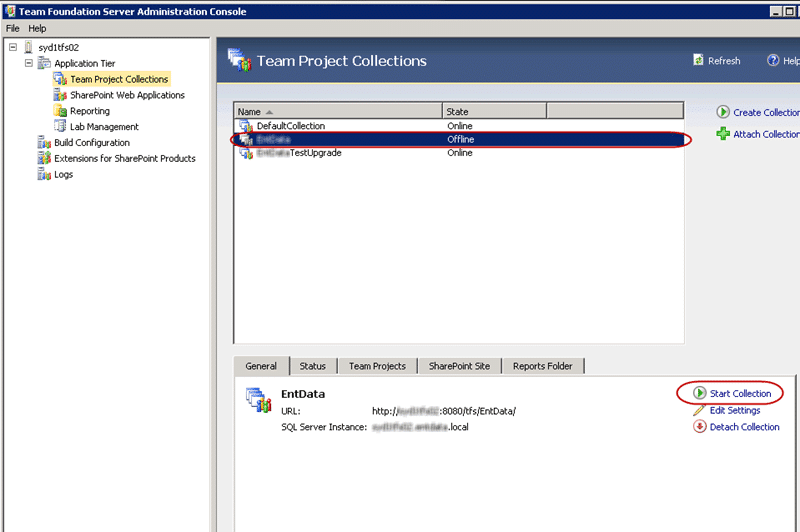This screenshot has height=532, width=800.
Task: Click the Team Project Collections header icon
Action: tap(239, 60)
